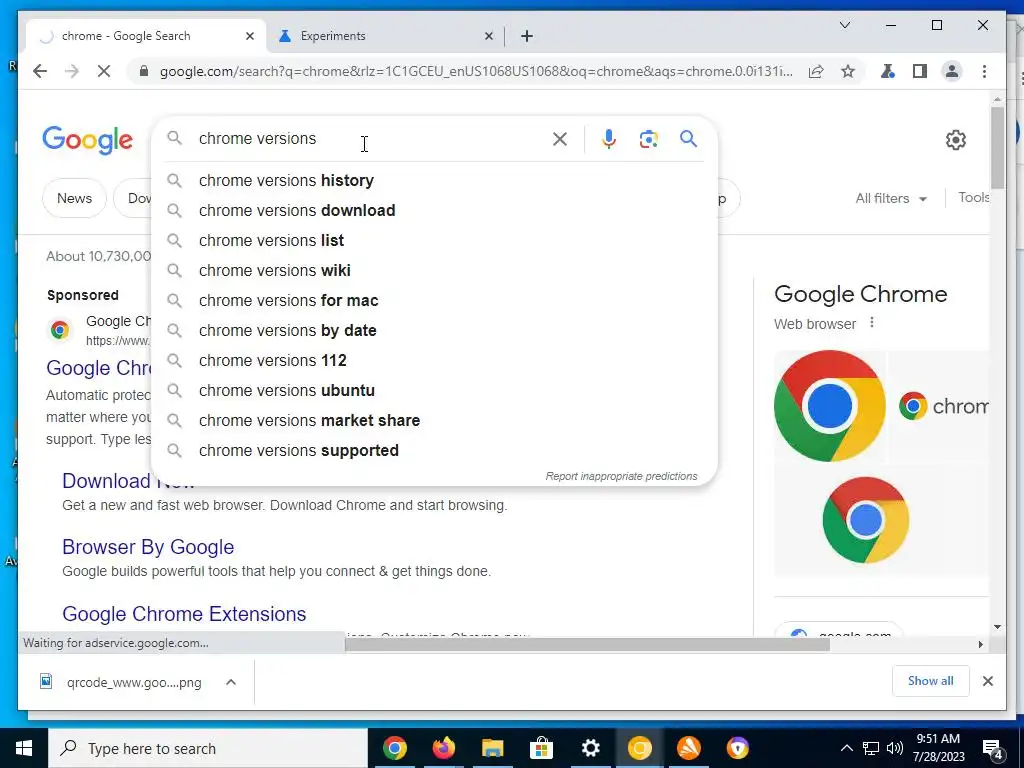
Task: Click the Google logo
Action: pos(88,140)
